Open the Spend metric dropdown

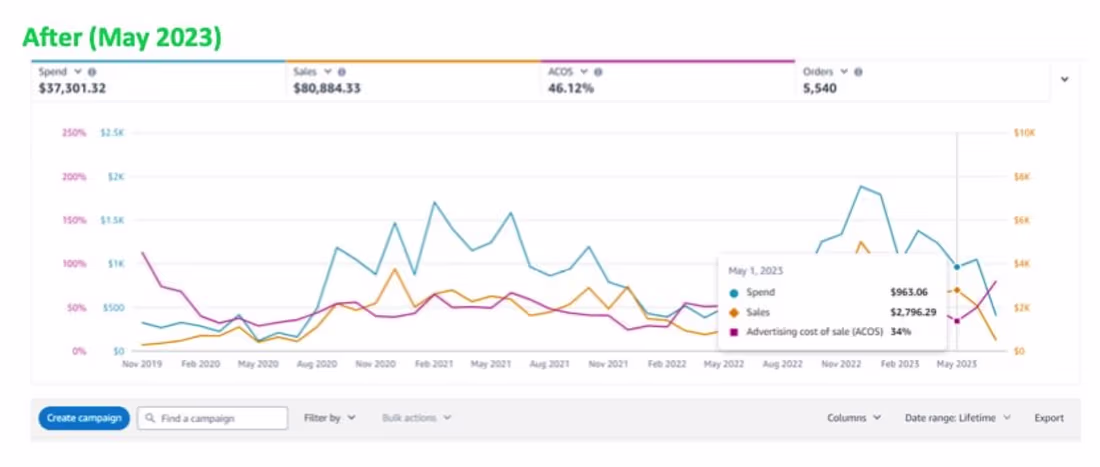click(79, 72)
